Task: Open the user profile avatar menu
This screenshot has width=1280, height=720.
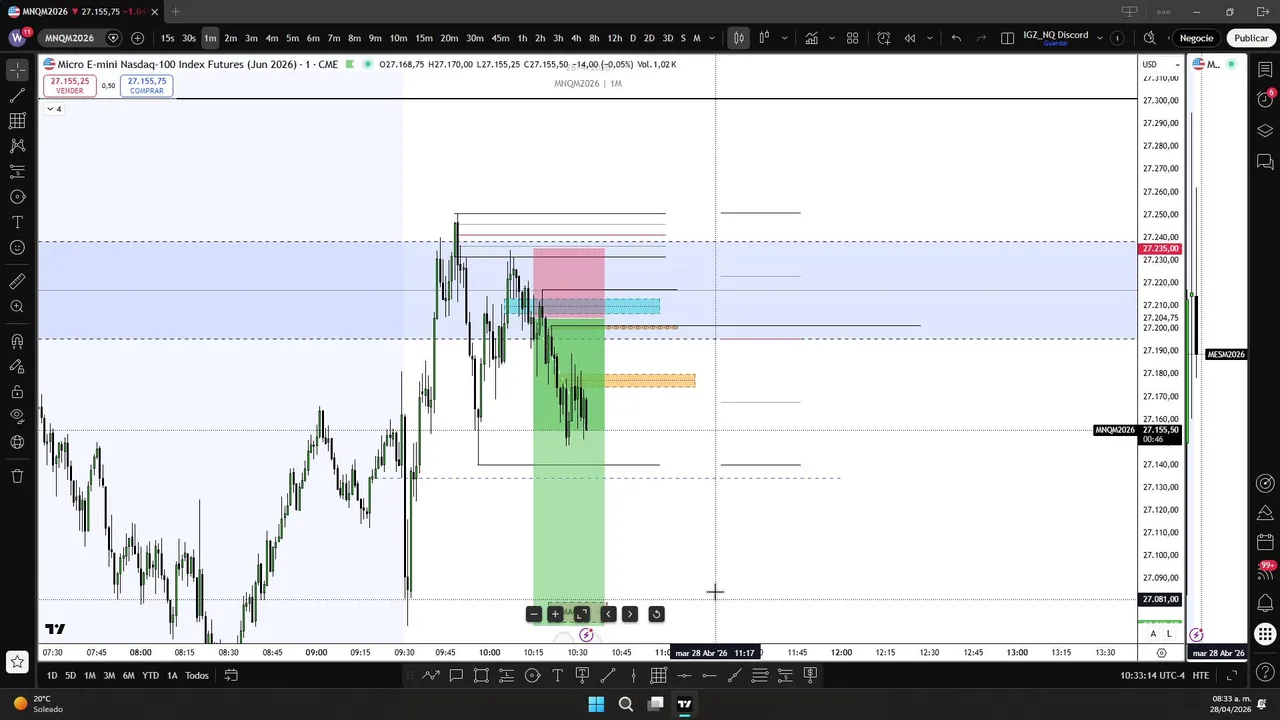Action: pyautogui.click(x=17, y=38)
